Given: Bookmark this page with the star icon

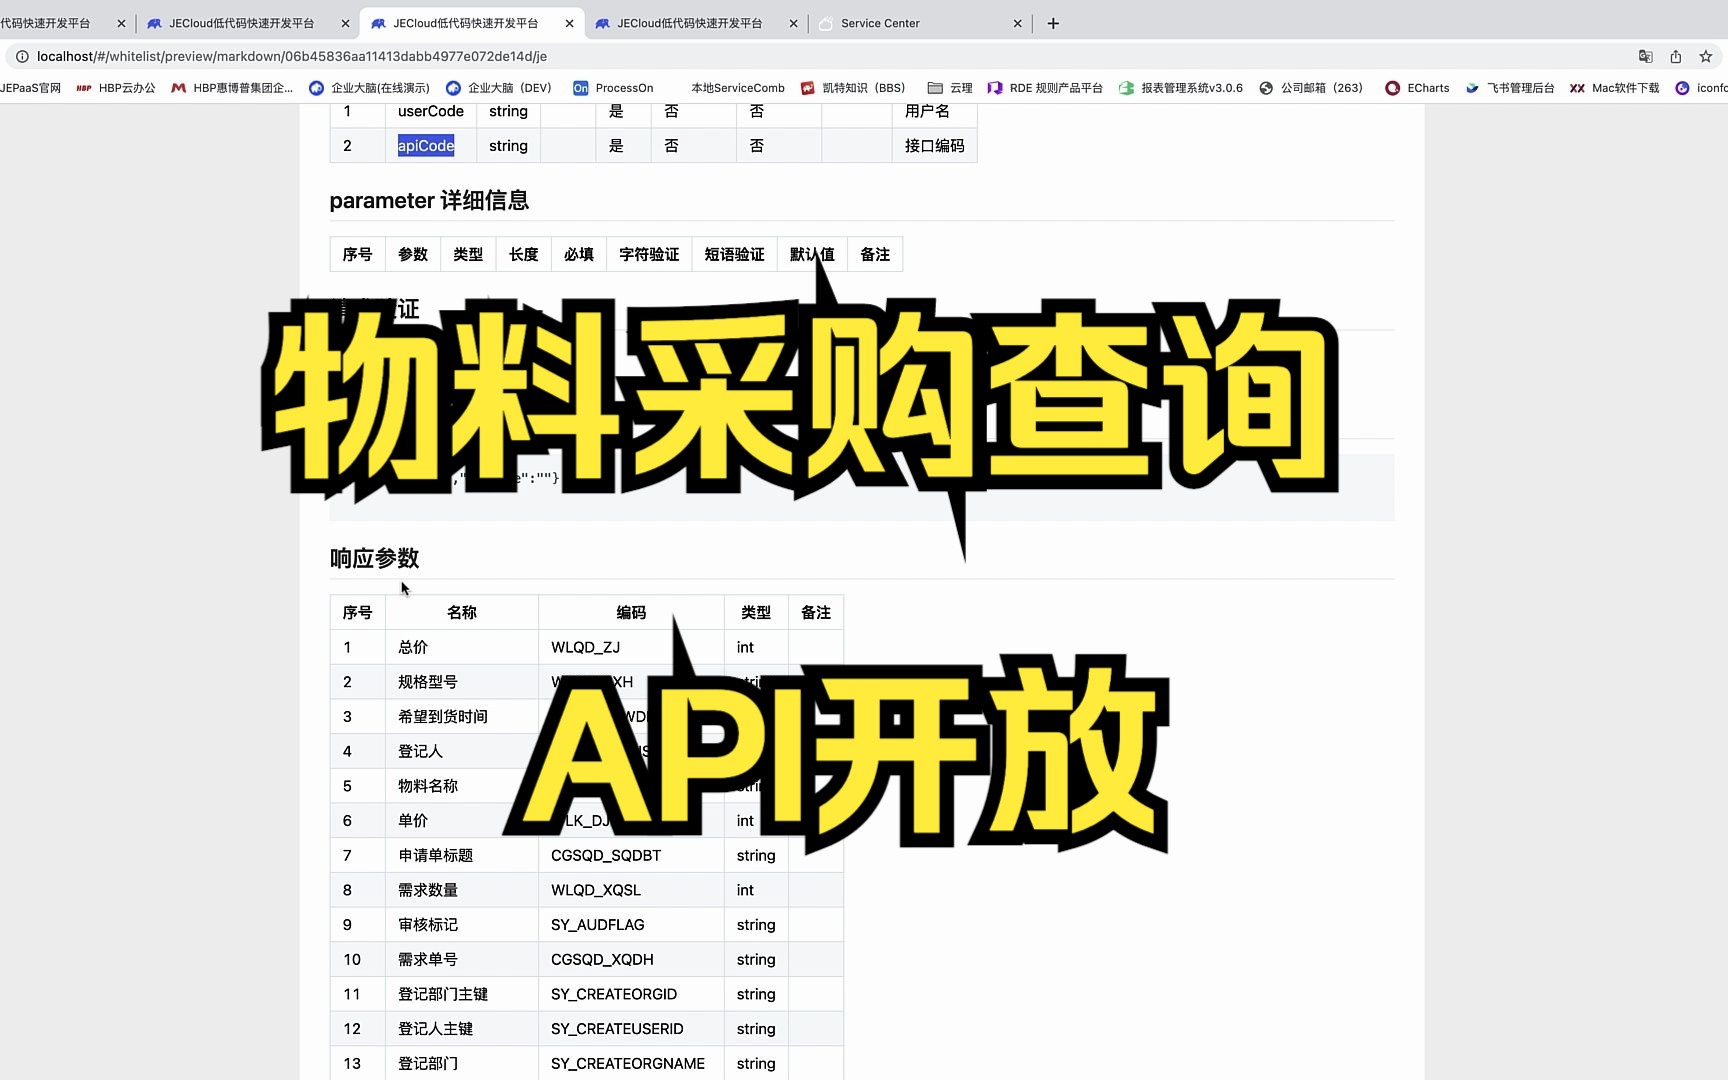Looking at the screenshot, I should pyautogui.click(x=1706, y=56).
